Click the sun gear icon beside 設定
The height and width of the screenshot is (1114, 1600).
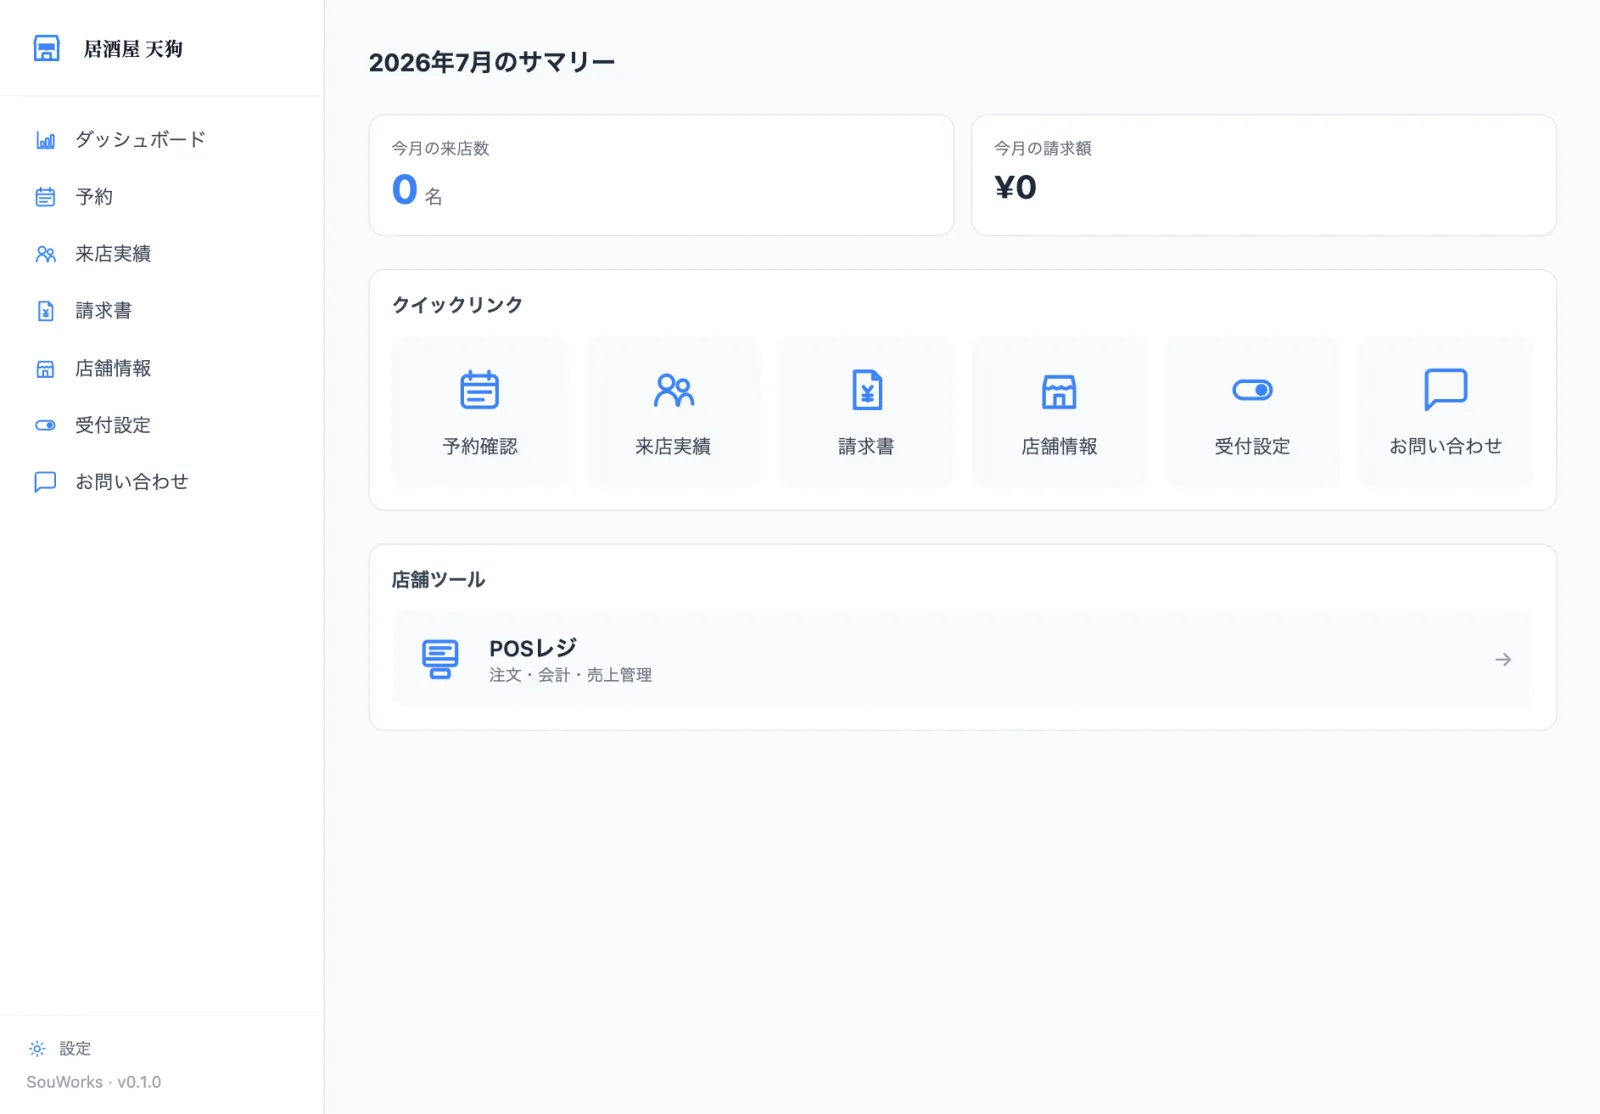coord(37,1048)
